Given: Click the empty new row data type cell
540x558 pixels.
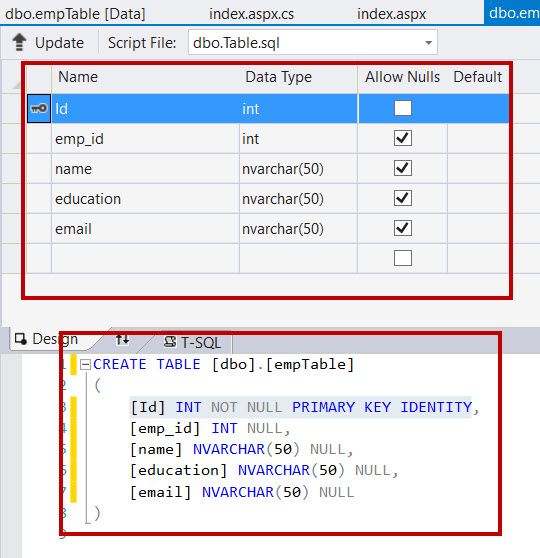Looking at the screenshot, I should pos(298,258).
